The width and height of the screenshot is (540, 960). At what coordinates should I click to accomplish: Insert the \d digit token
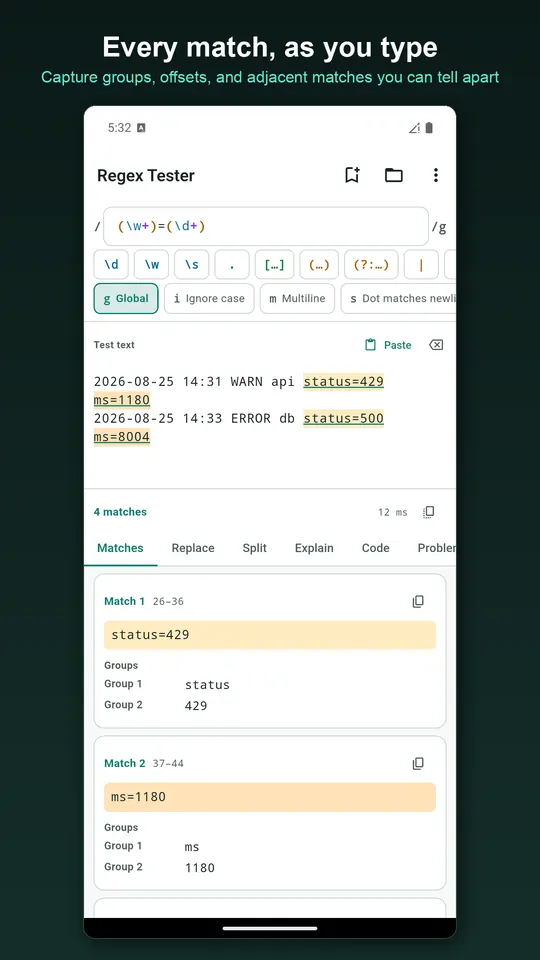tap(111, 264)
